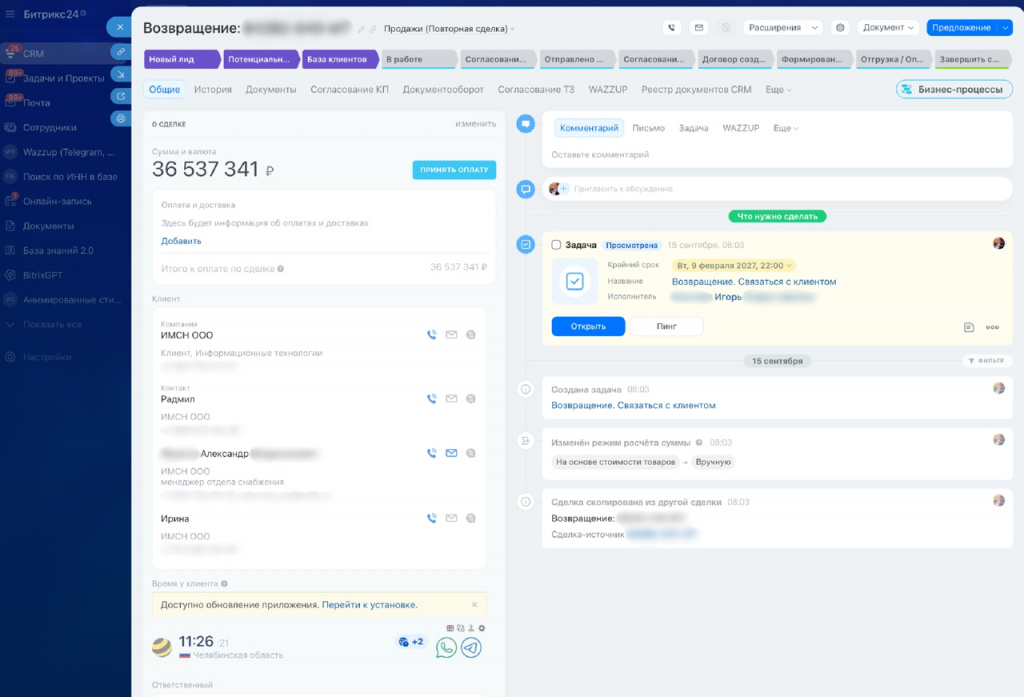
Task: Follow the Перейти к установке link
Action: point(370,605)
